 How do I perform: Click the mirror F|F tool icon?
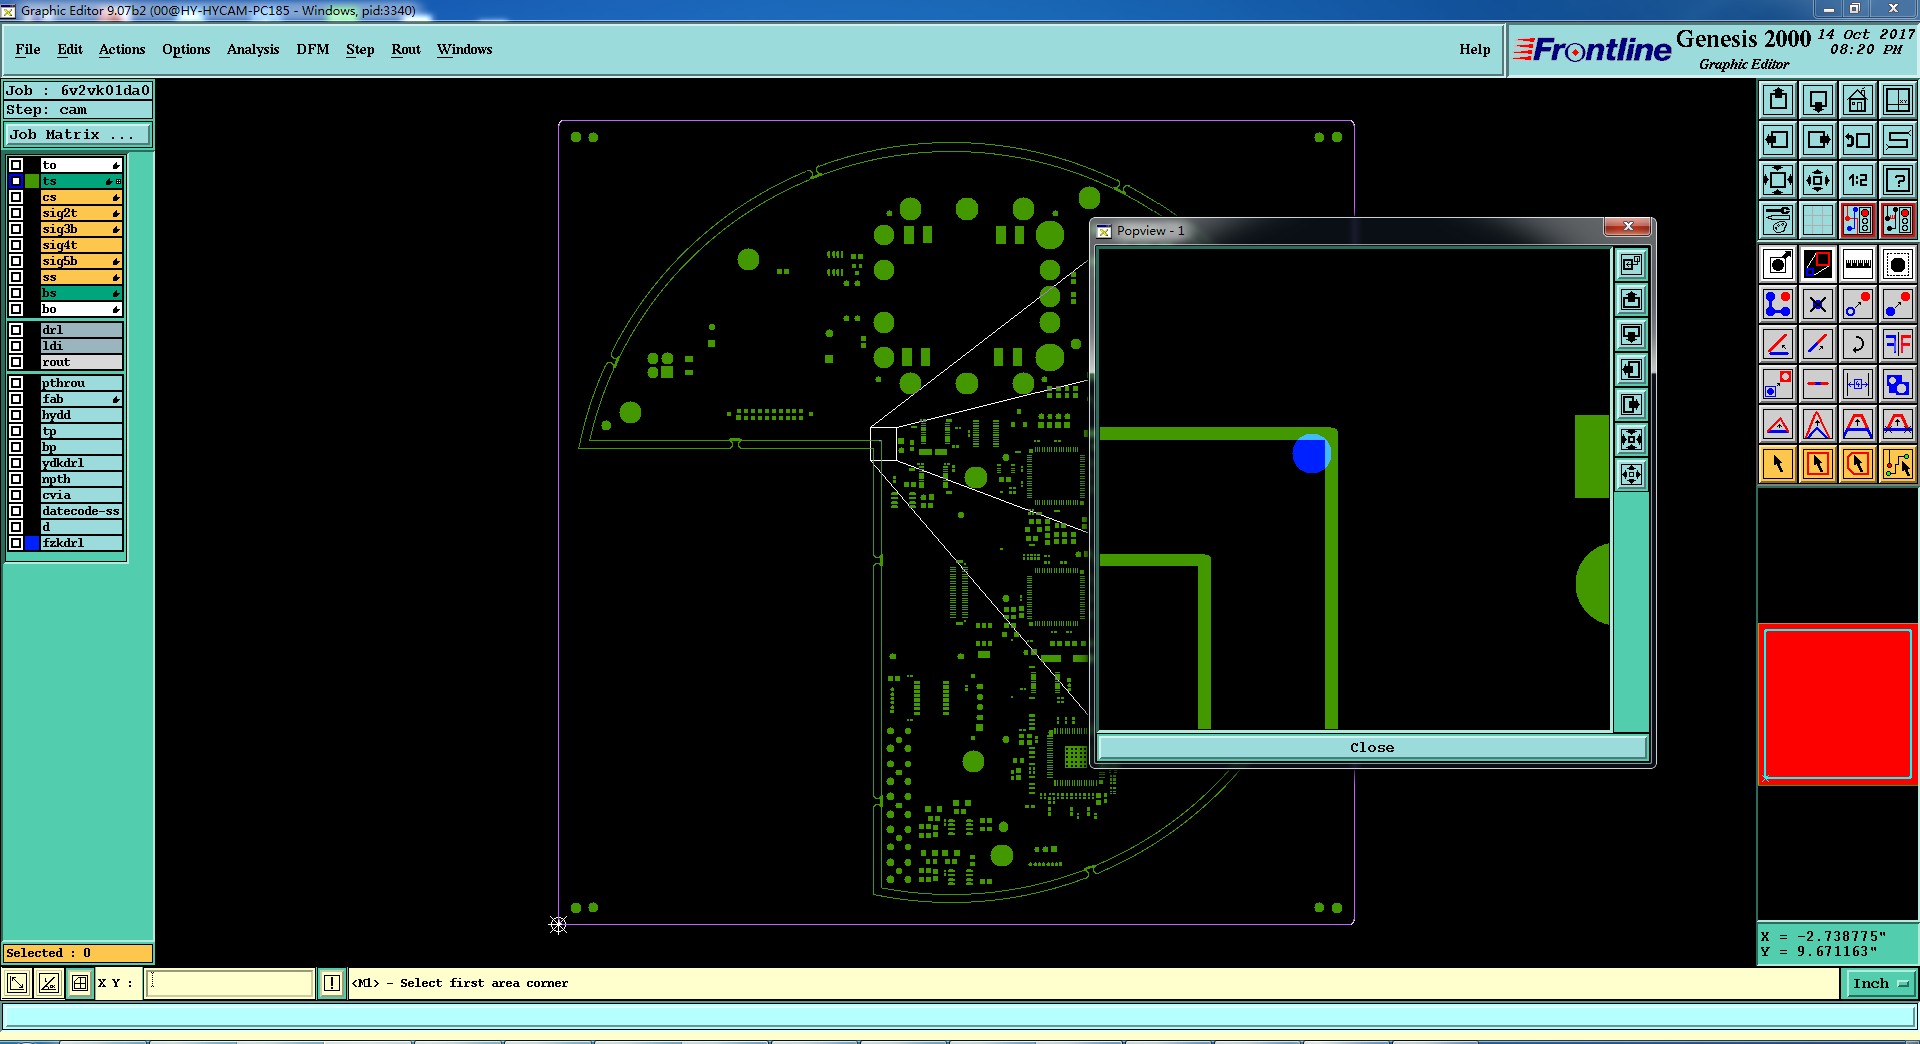pos(1898,344)
